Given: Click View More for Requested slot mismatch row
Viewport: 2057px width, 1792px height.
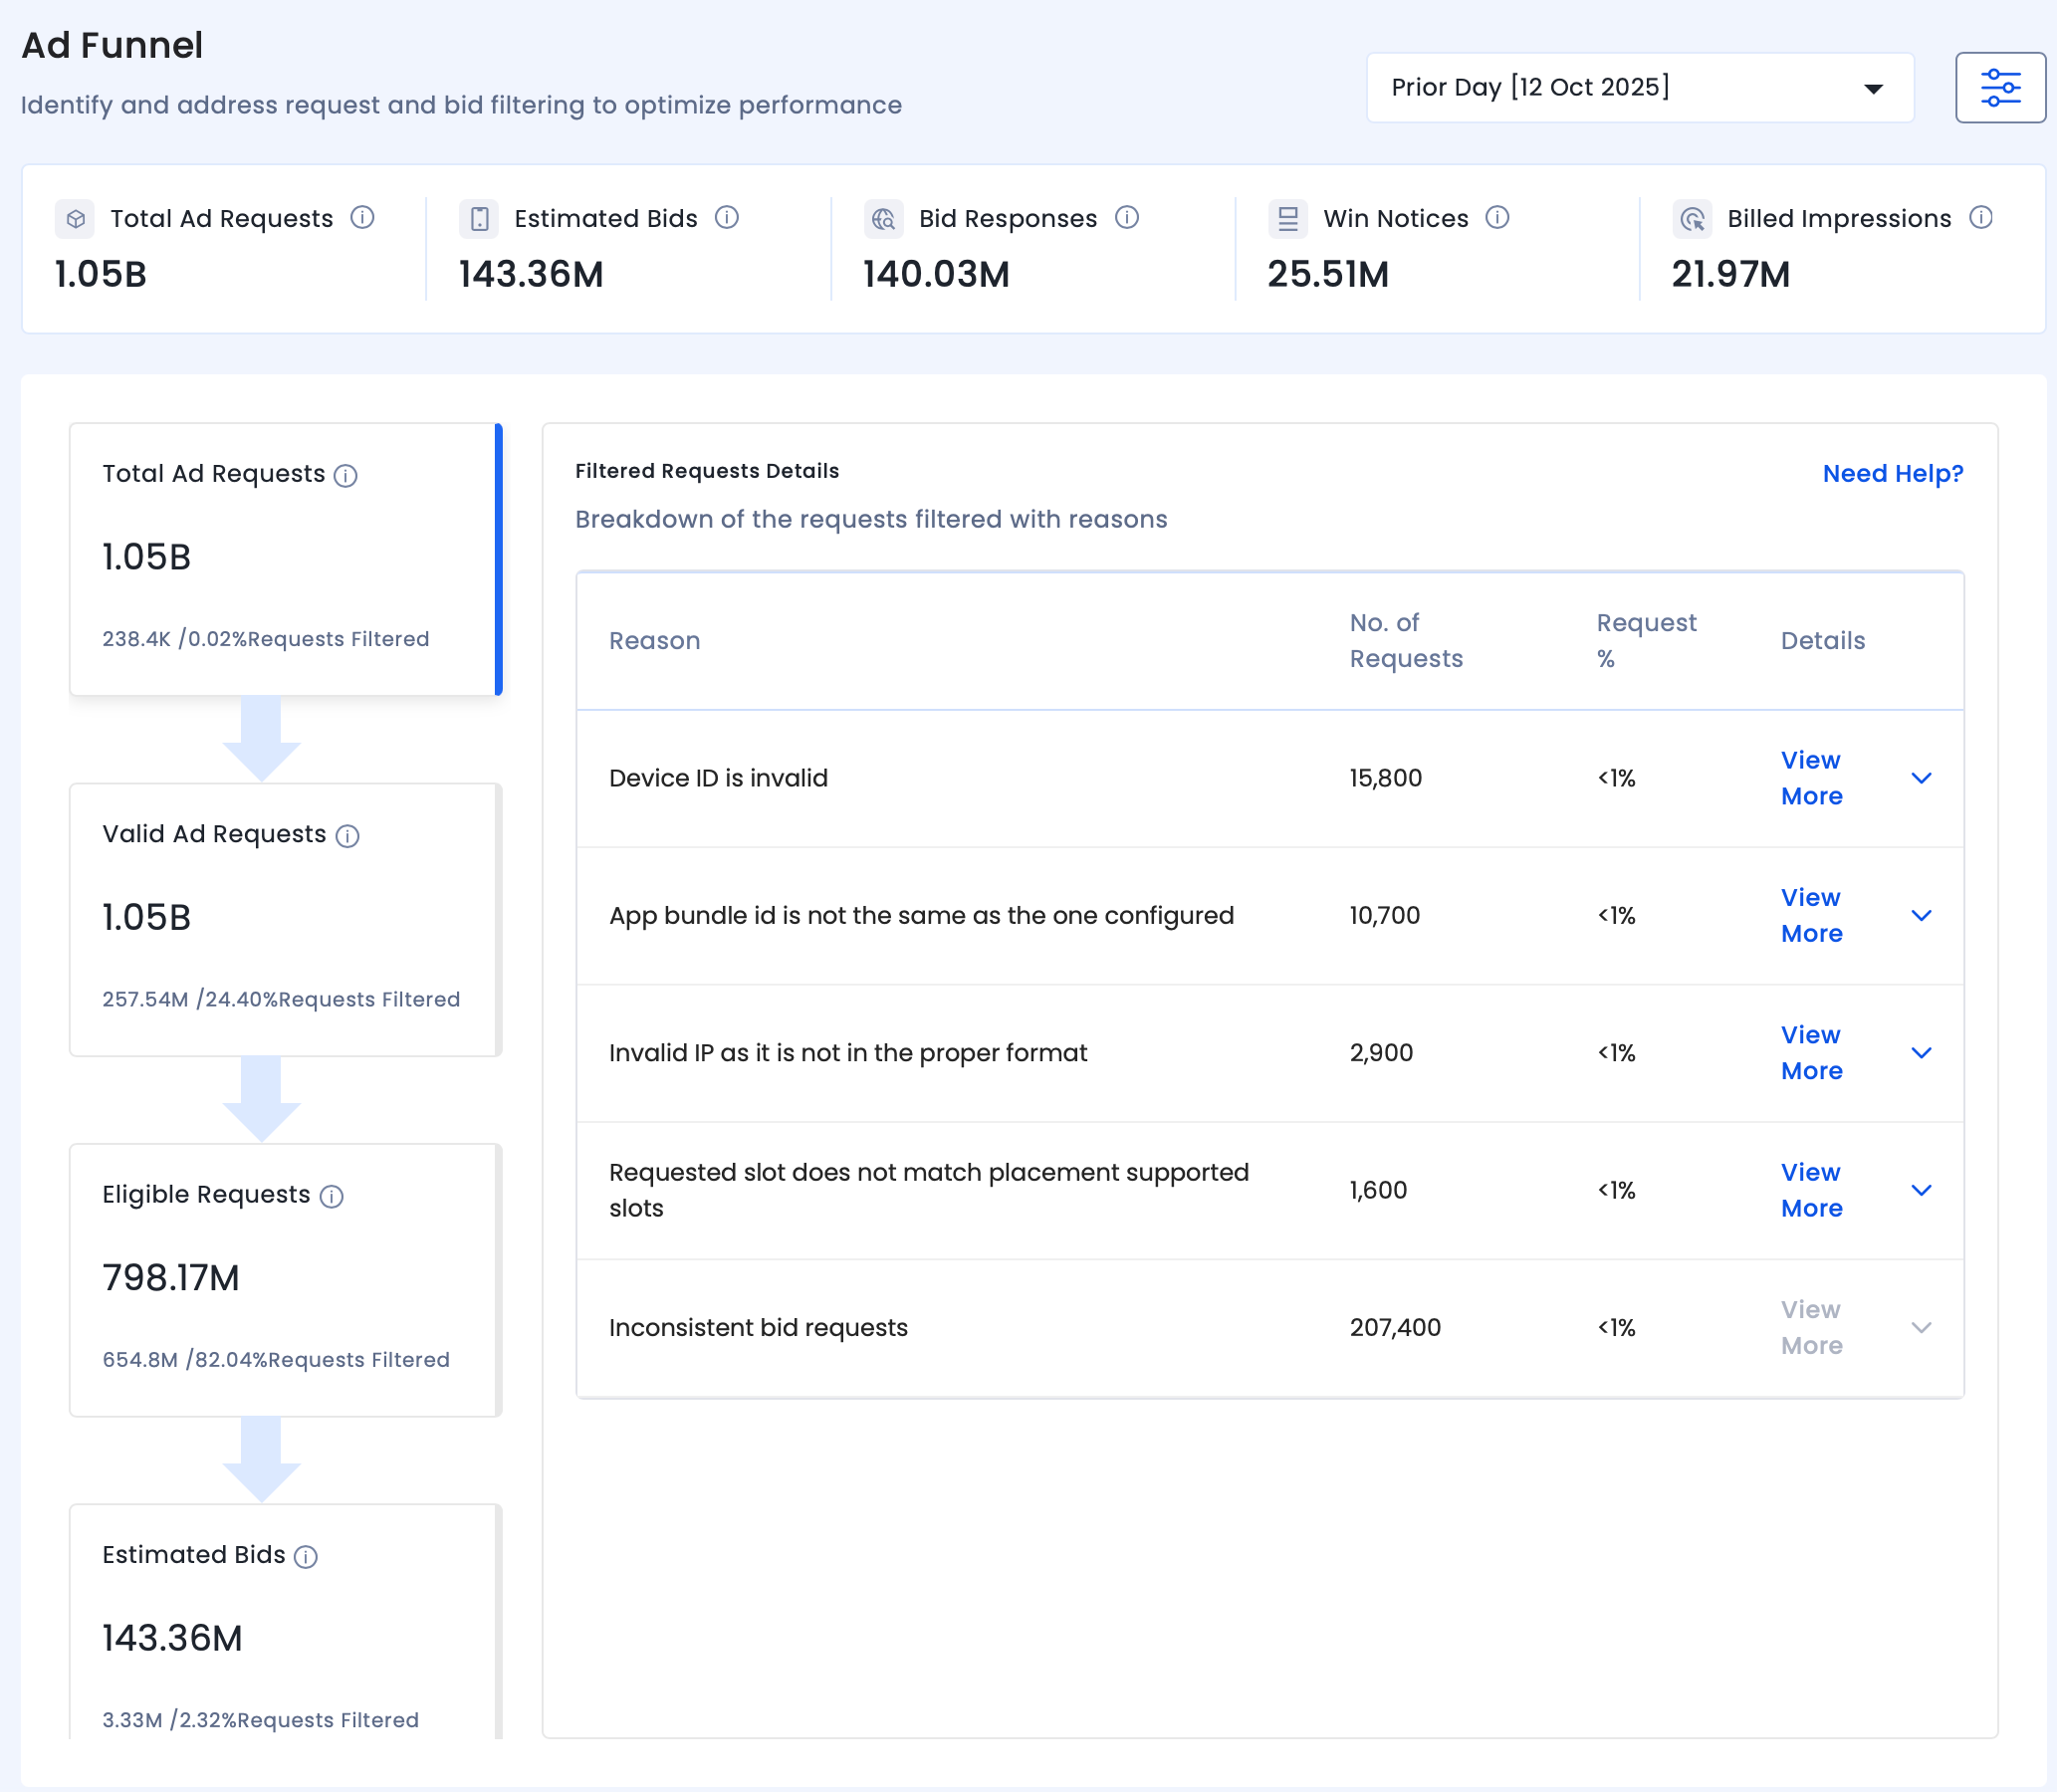Looking at the screenshot, I should coord(1811,1190).
